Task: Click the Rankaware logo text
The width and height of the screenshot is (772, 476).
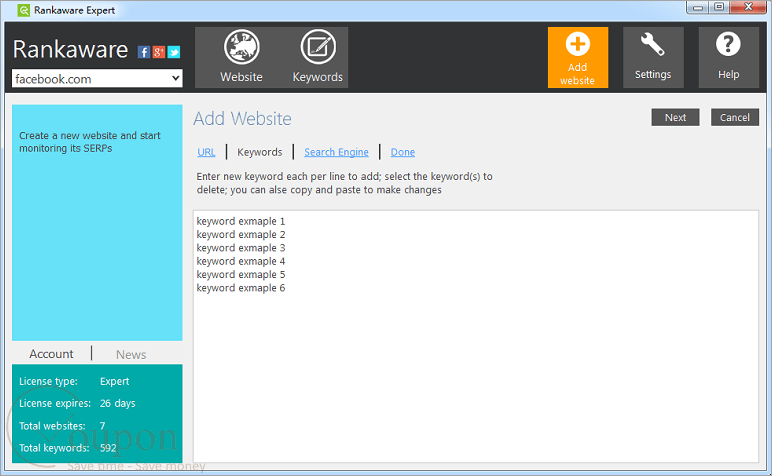Action: pyautogui.click(x=70, y=49)
